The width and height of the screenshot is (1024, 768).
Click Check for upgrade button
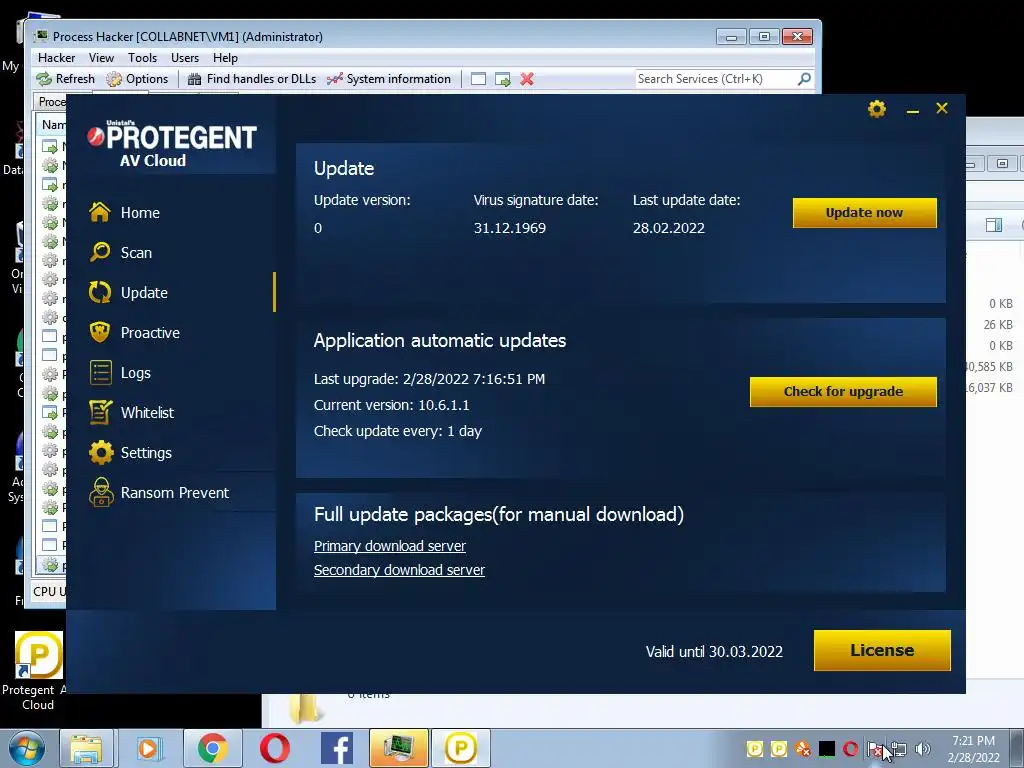tap(843, 392)
